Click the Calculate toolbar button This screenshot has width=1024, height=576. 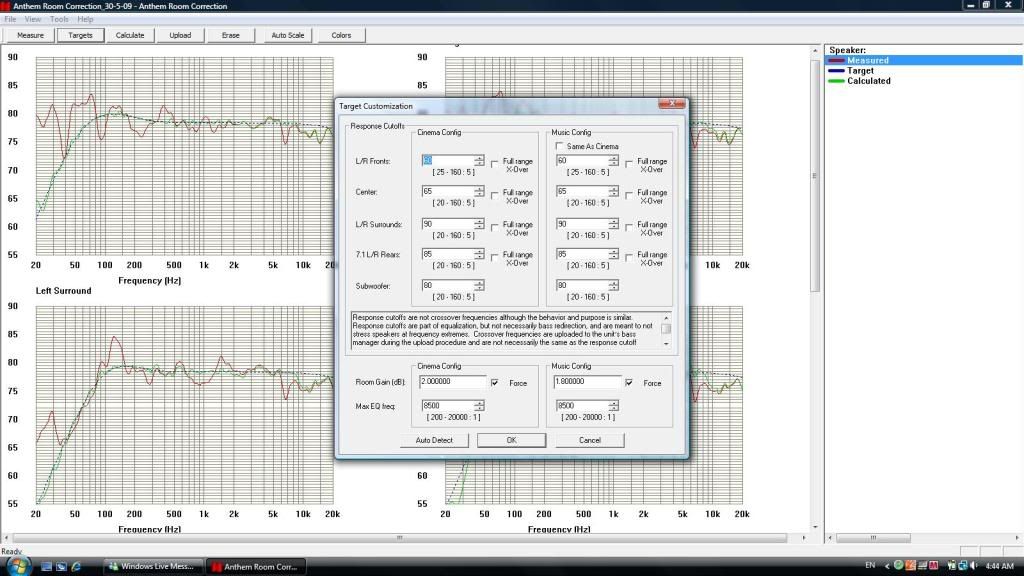[130, 35]
